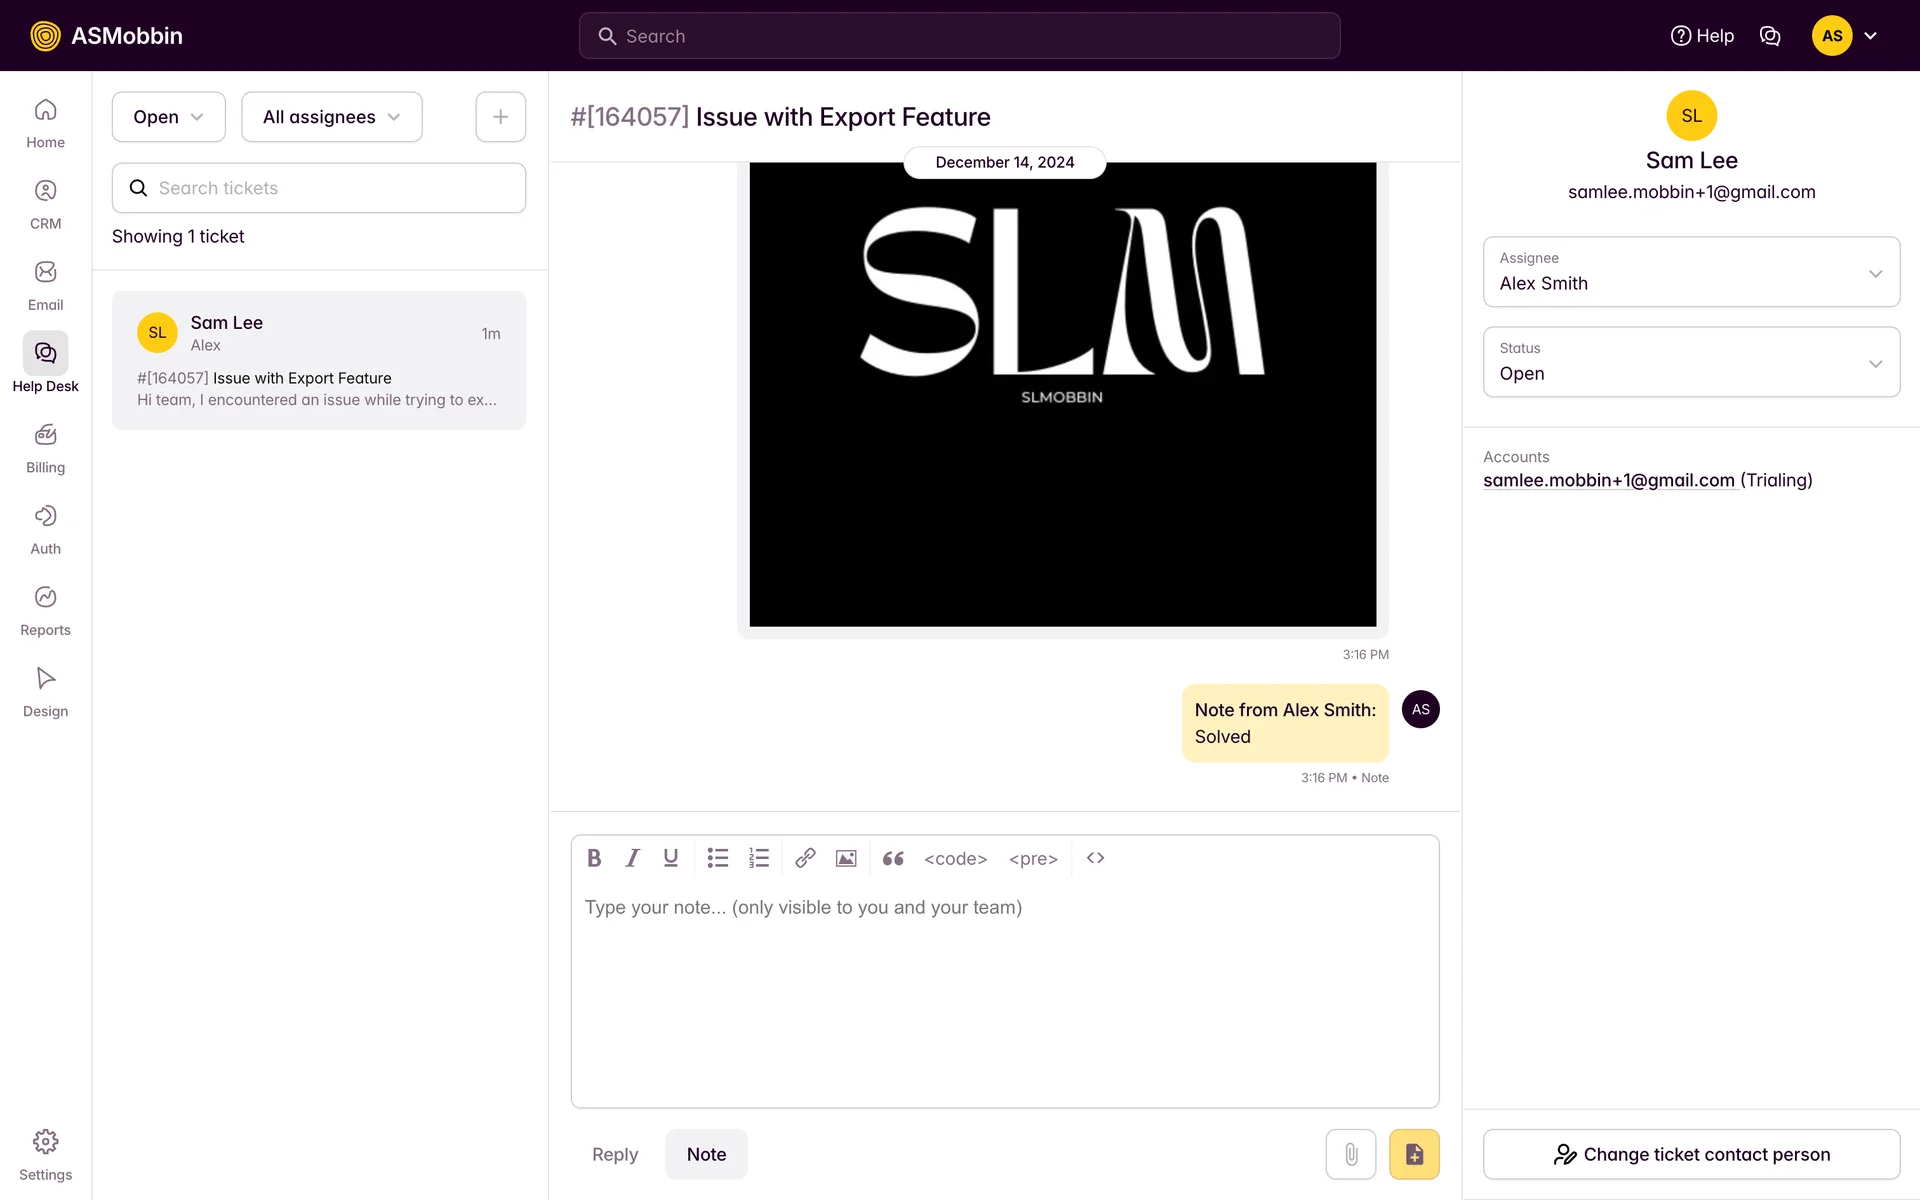The height and width of the screenshot is (1200, 1920).
Task: Select the Note tab
Action: (x=706, y=1154)
